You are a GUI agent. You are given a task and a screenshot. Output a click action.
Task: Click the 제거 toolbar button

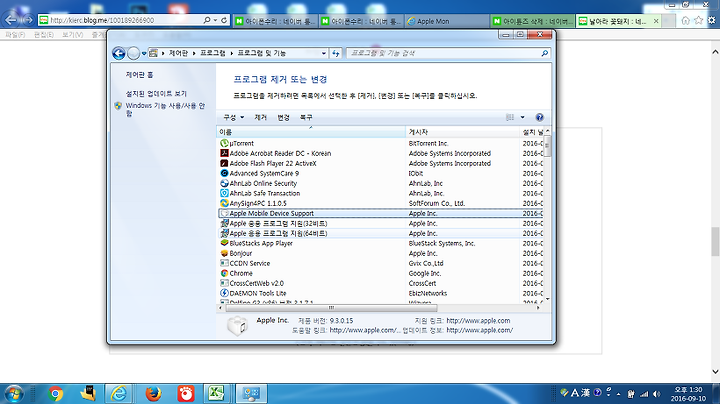260,118
